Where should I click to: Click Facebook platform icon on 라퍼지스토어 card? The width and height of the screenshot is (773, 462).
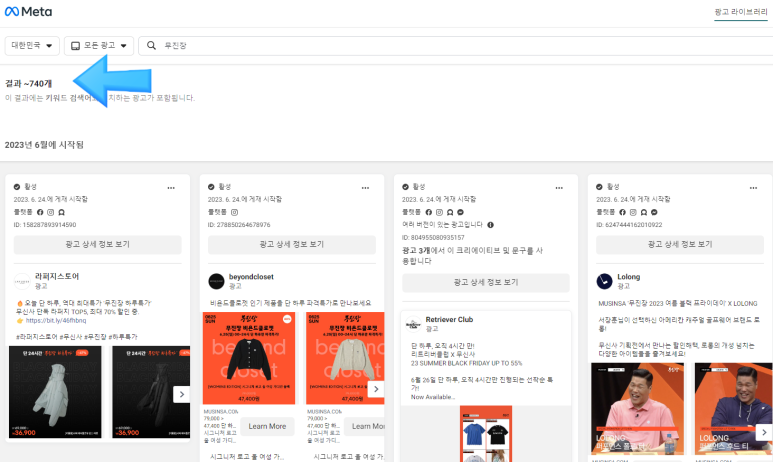coord(40,213)
